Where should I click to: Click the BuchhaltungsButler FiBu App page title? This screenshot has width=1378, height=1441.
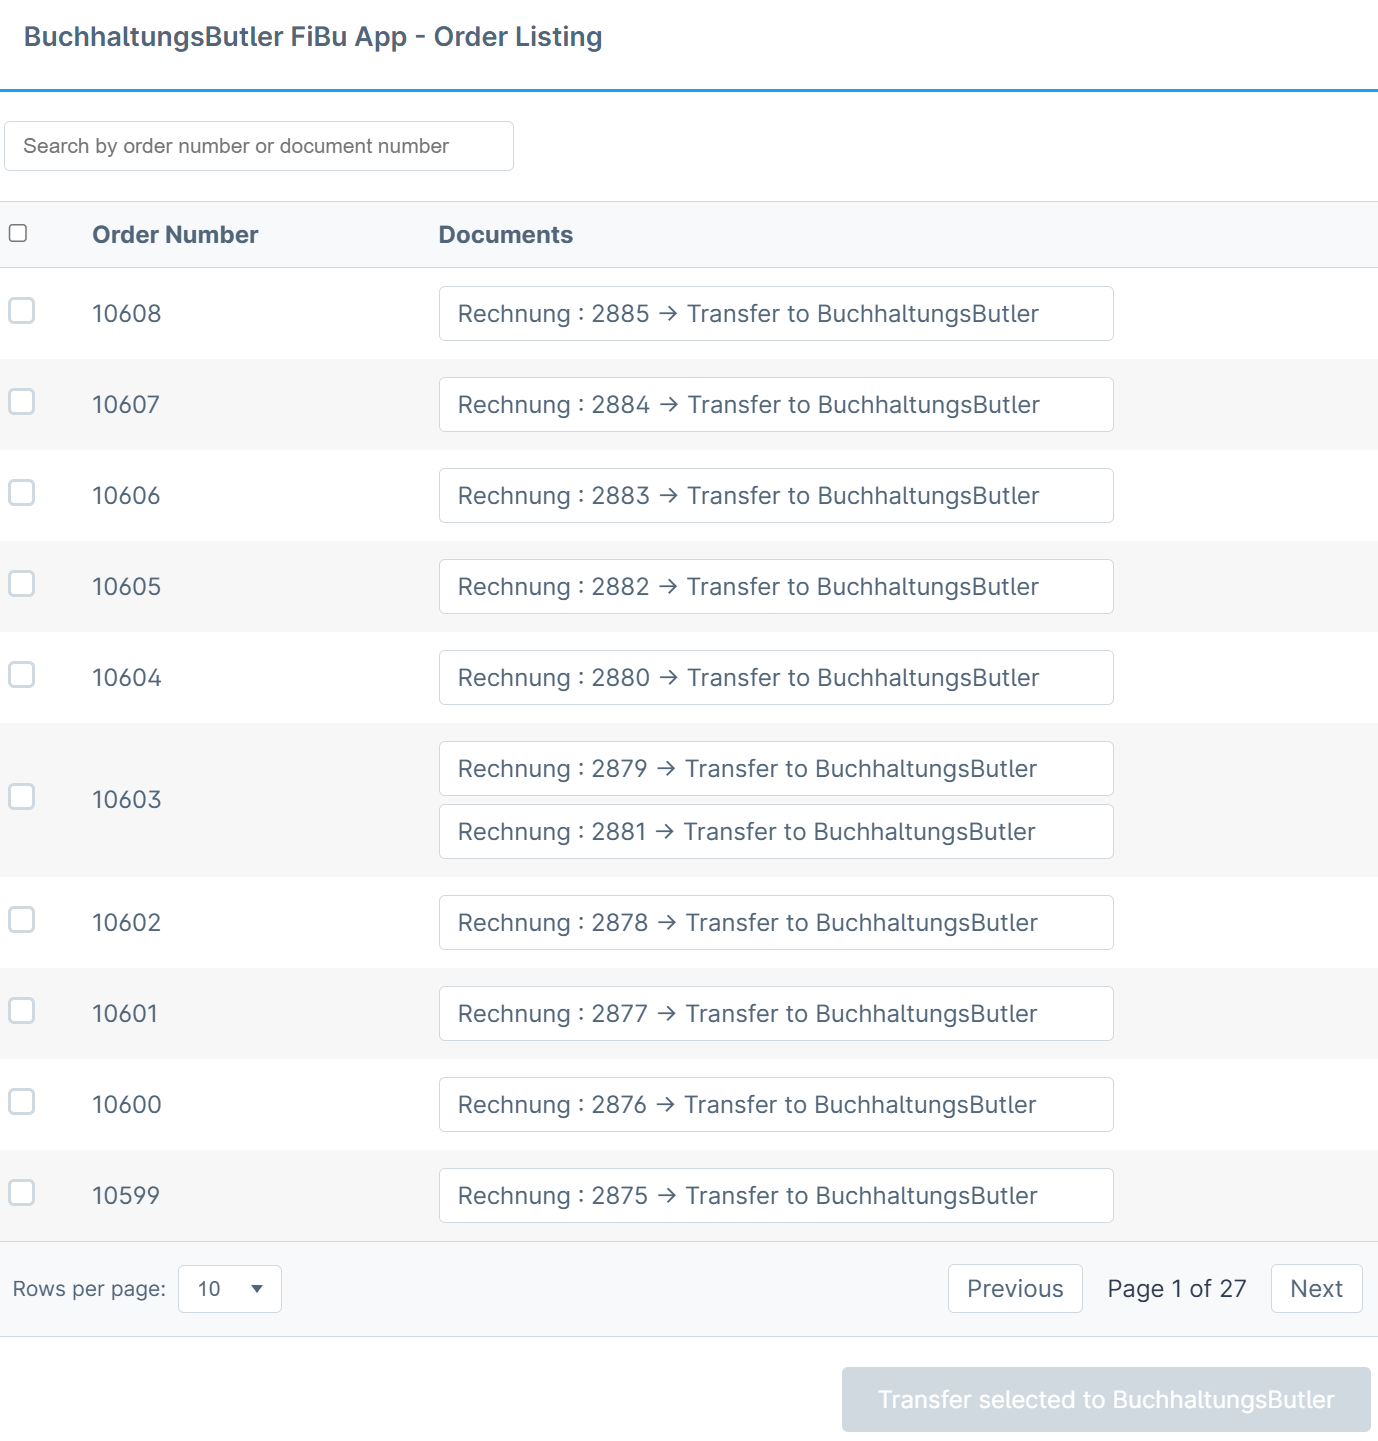click(x=313, y=37)
